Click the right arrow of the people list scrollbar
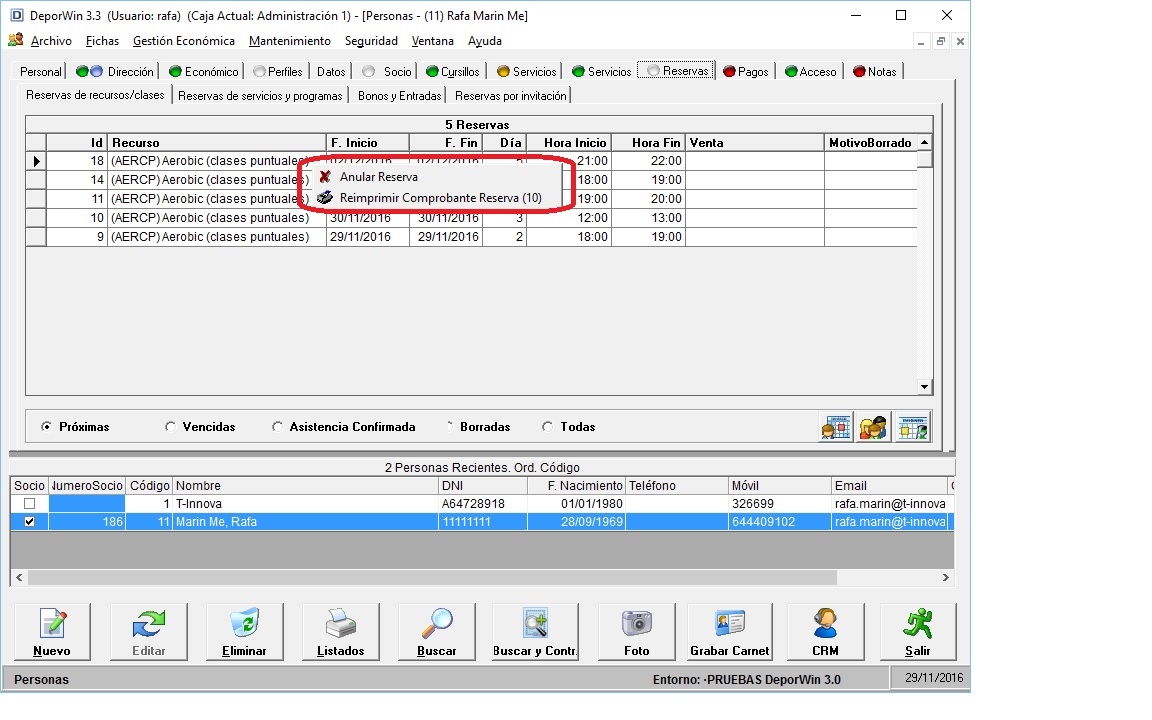The height and width of the screenshot is (720, 1152). (946, 578)
